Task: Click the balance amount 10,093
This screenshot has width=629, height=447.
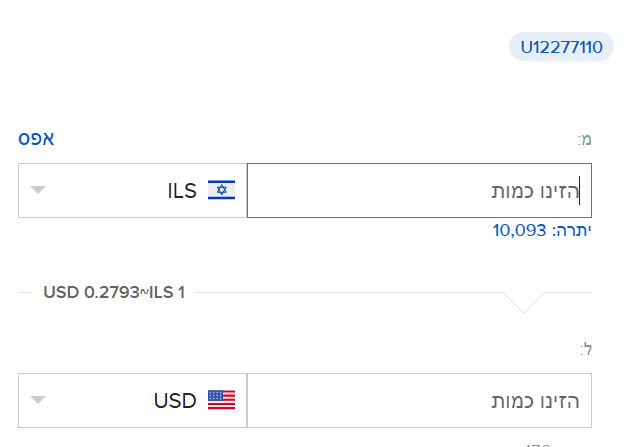Action: pyautogui.click(x=519, y=230)
